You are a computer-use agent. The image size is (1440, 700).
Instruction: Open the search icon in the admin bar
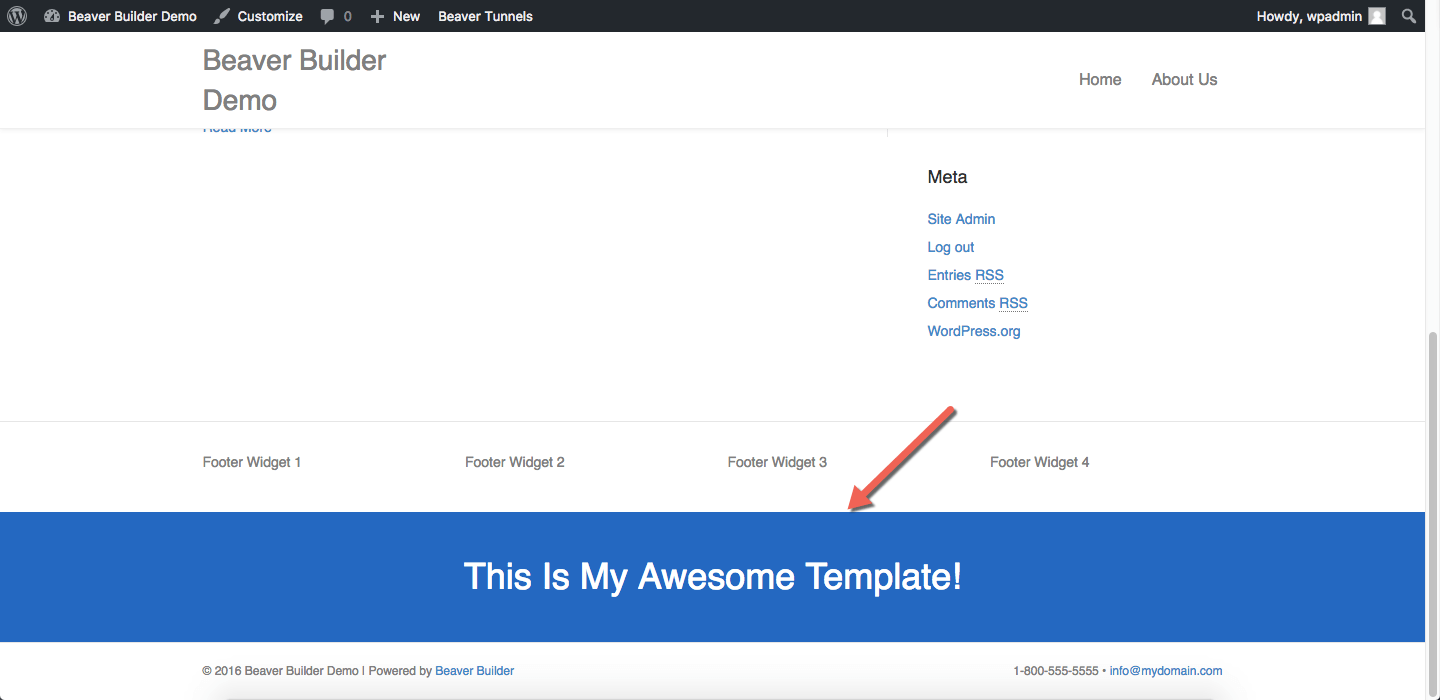coord(1408,15)
